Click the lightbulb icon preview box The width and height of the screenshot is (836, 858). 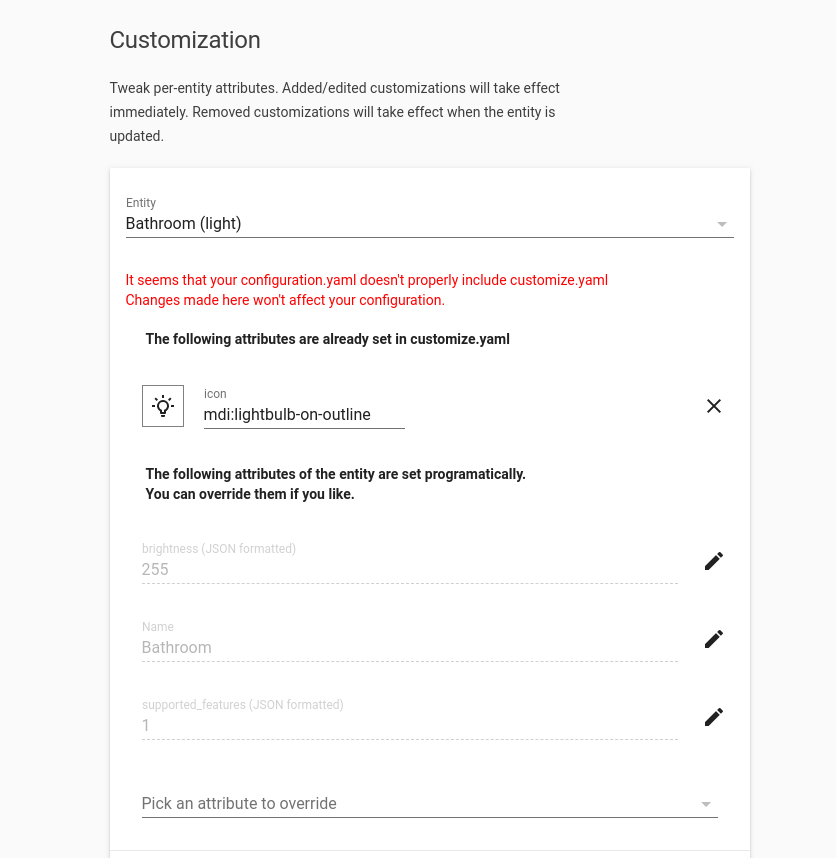coord(163,406)
